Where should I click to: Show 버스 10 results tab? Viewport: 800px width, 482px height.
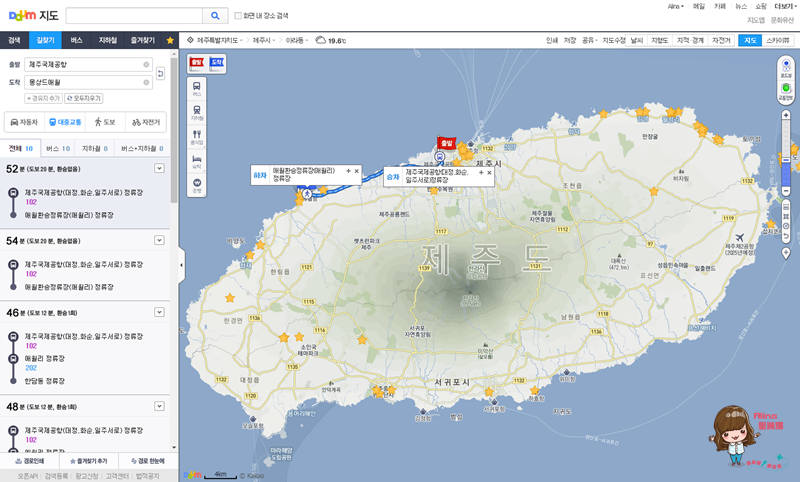(x=58, y=148)
